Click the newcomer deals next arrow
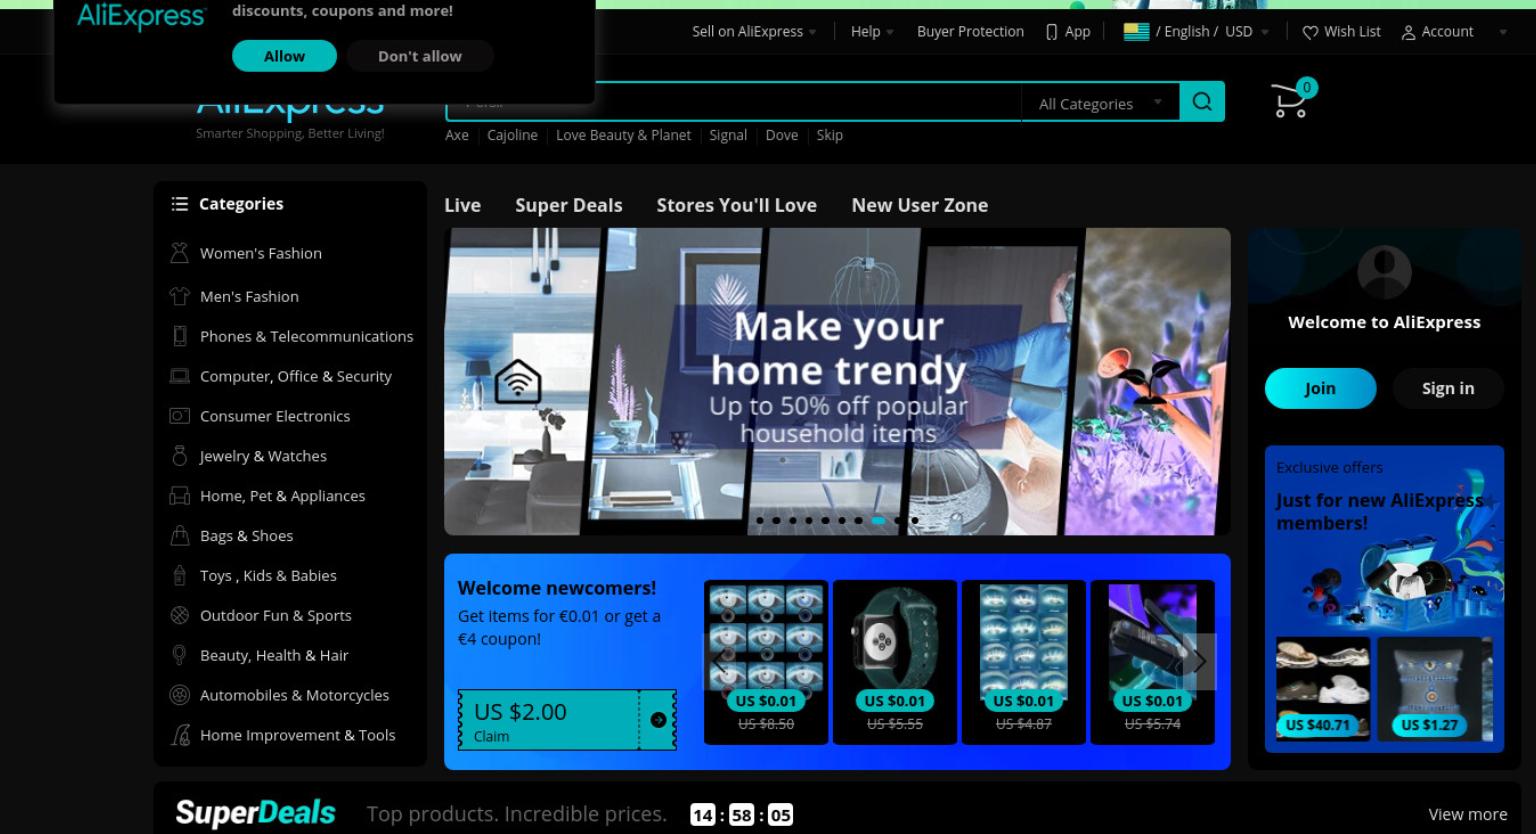 coord(1199,661)
